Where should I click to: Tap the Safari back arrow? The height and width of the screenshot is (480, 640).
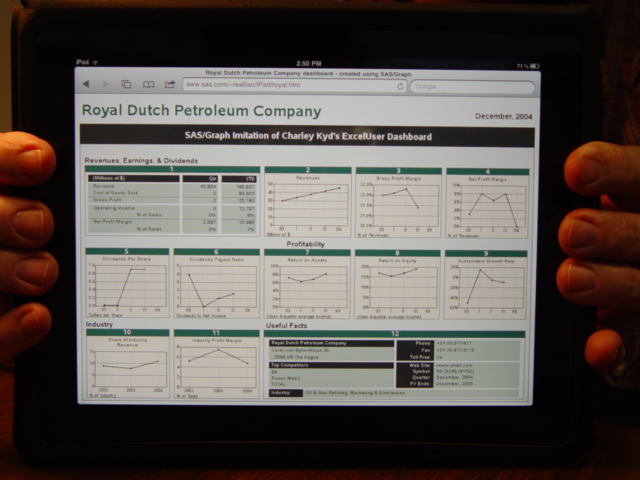[x=86, y=84]
